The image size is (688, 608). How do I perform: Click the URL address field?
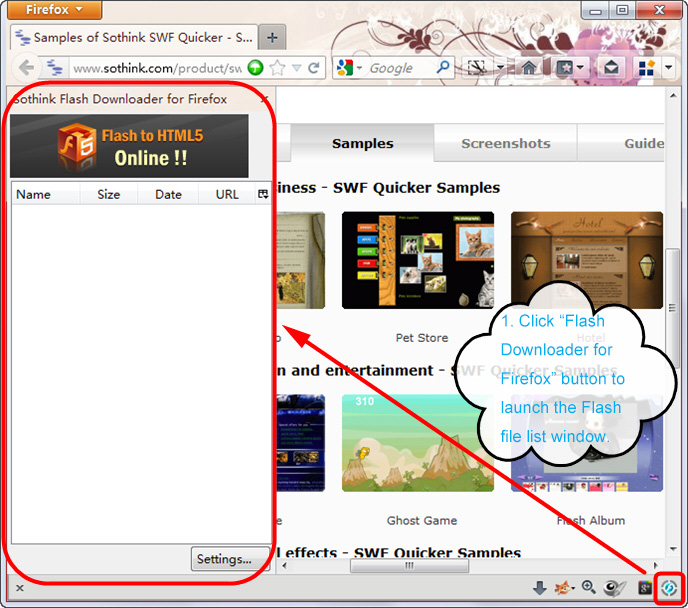coord(157,68)
